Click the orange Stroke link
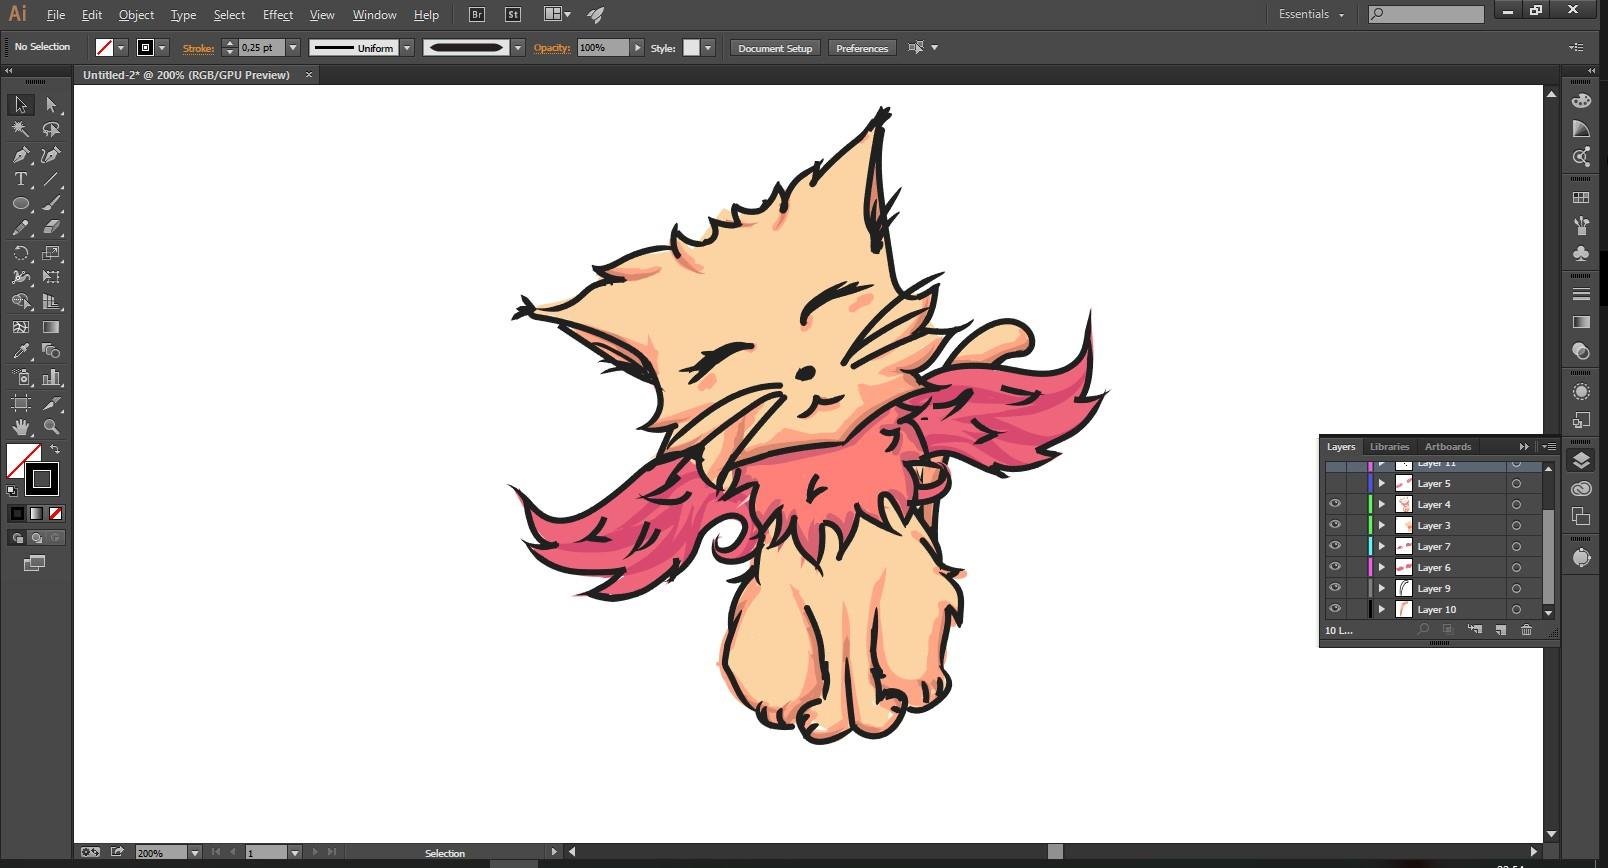 (x=198, y=48)
